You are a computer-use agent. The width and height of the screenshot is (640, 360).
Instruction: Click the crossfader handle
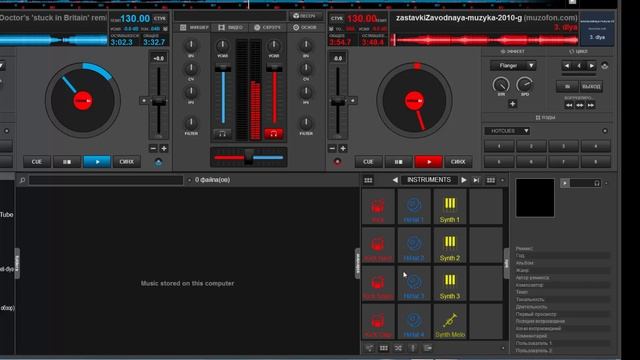[x=249, y=157]
